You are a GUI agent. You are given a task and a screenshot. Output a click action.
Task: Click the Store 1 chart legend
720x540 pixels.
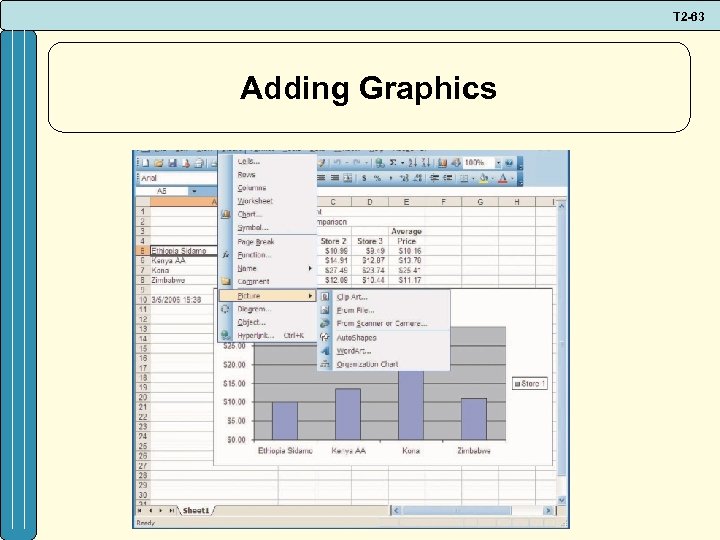pos(530,383)
